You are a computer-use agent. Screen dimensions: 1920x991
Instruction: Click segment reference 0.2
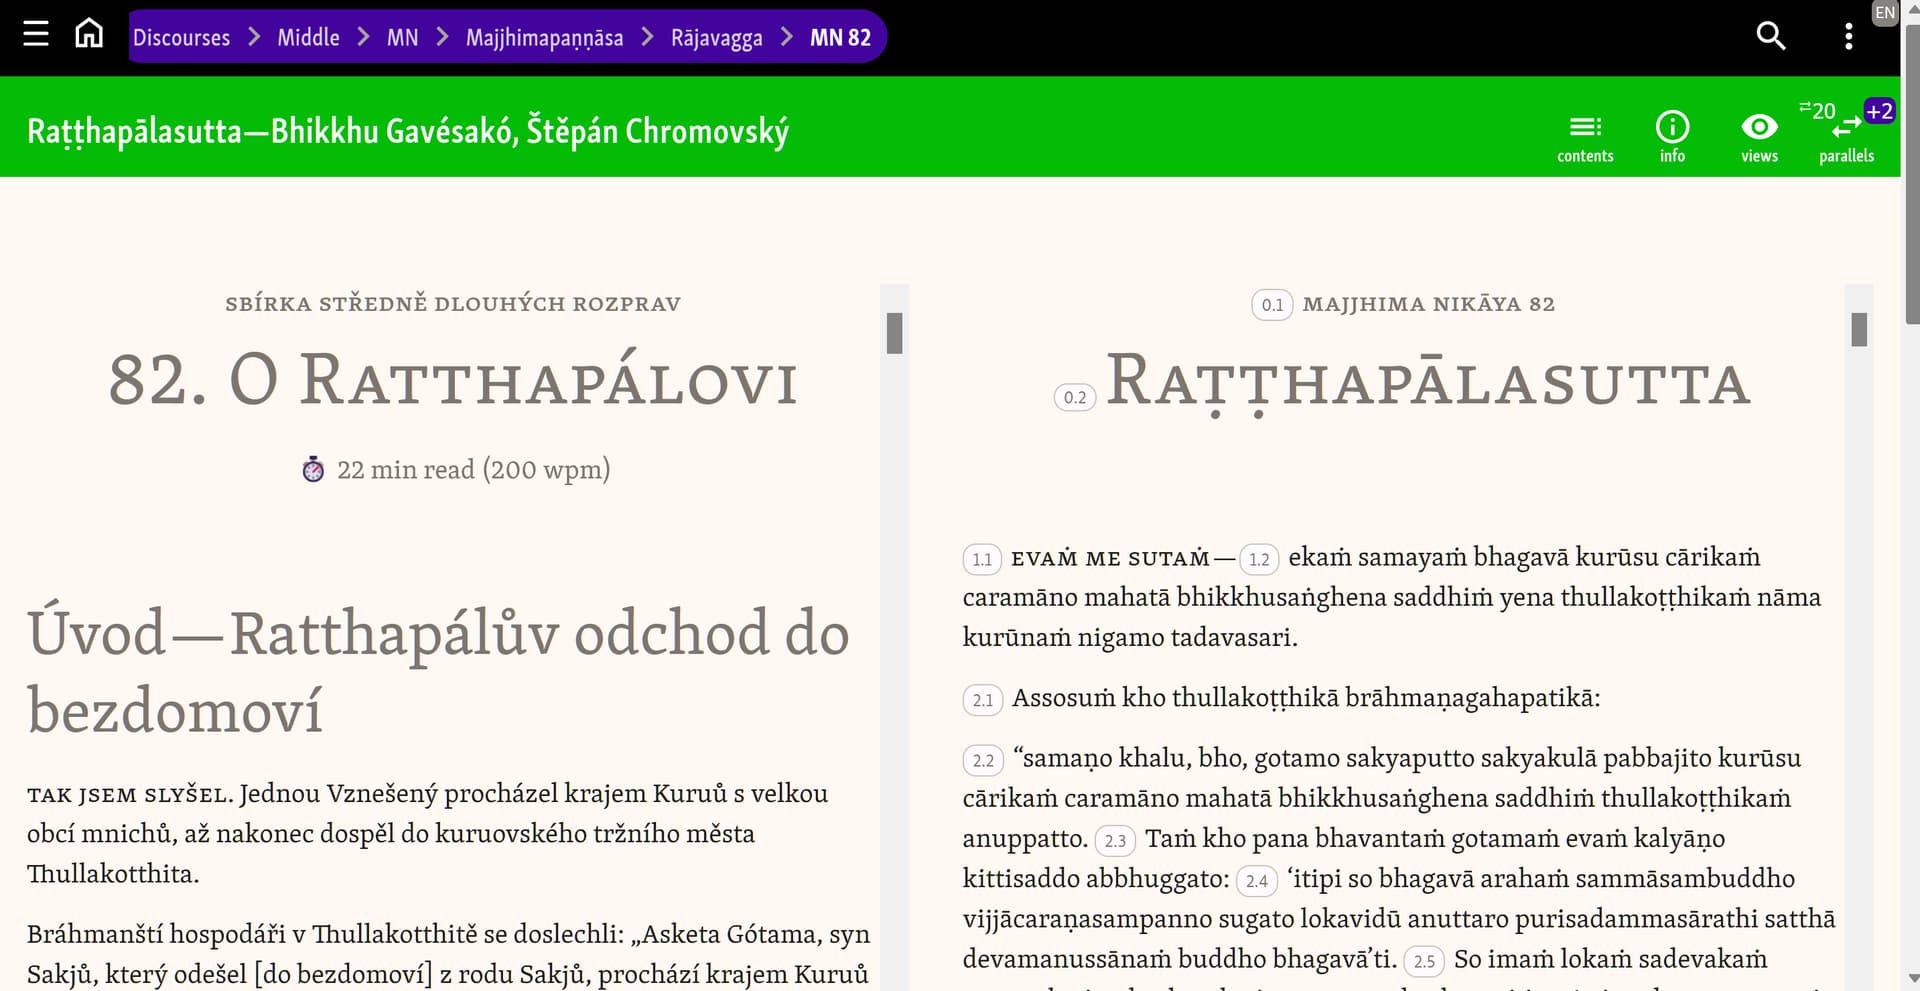[1075, 397]
